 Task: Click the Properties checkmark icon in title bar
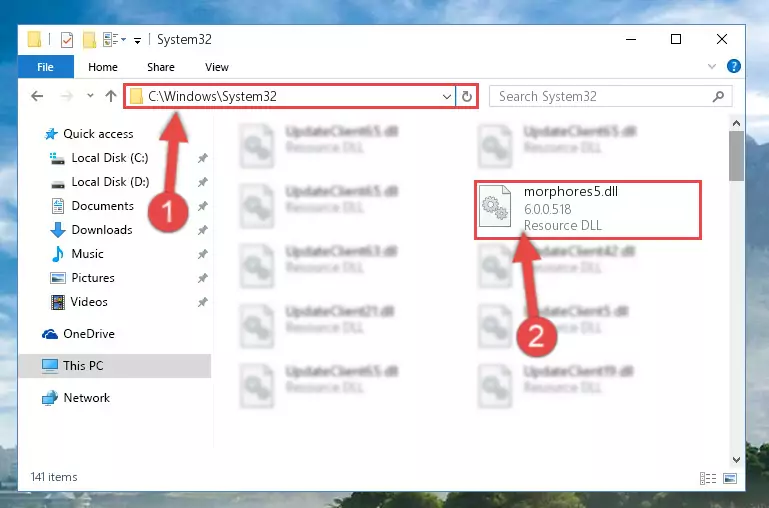pos(67,40)
